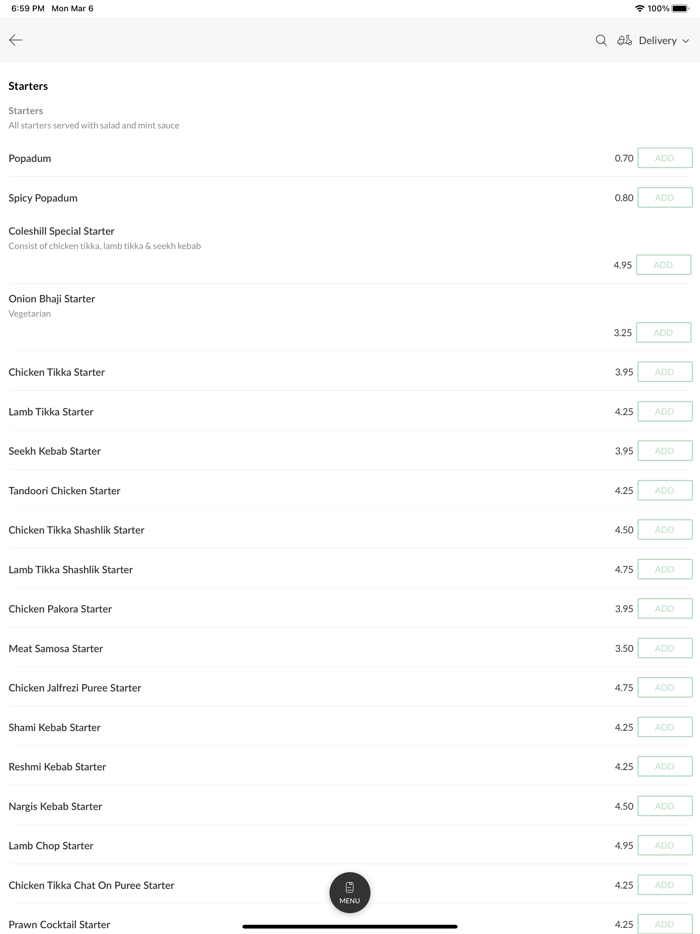Select the Seekh Kebab Starter item
Screen dimensions: 700x934
55,451
